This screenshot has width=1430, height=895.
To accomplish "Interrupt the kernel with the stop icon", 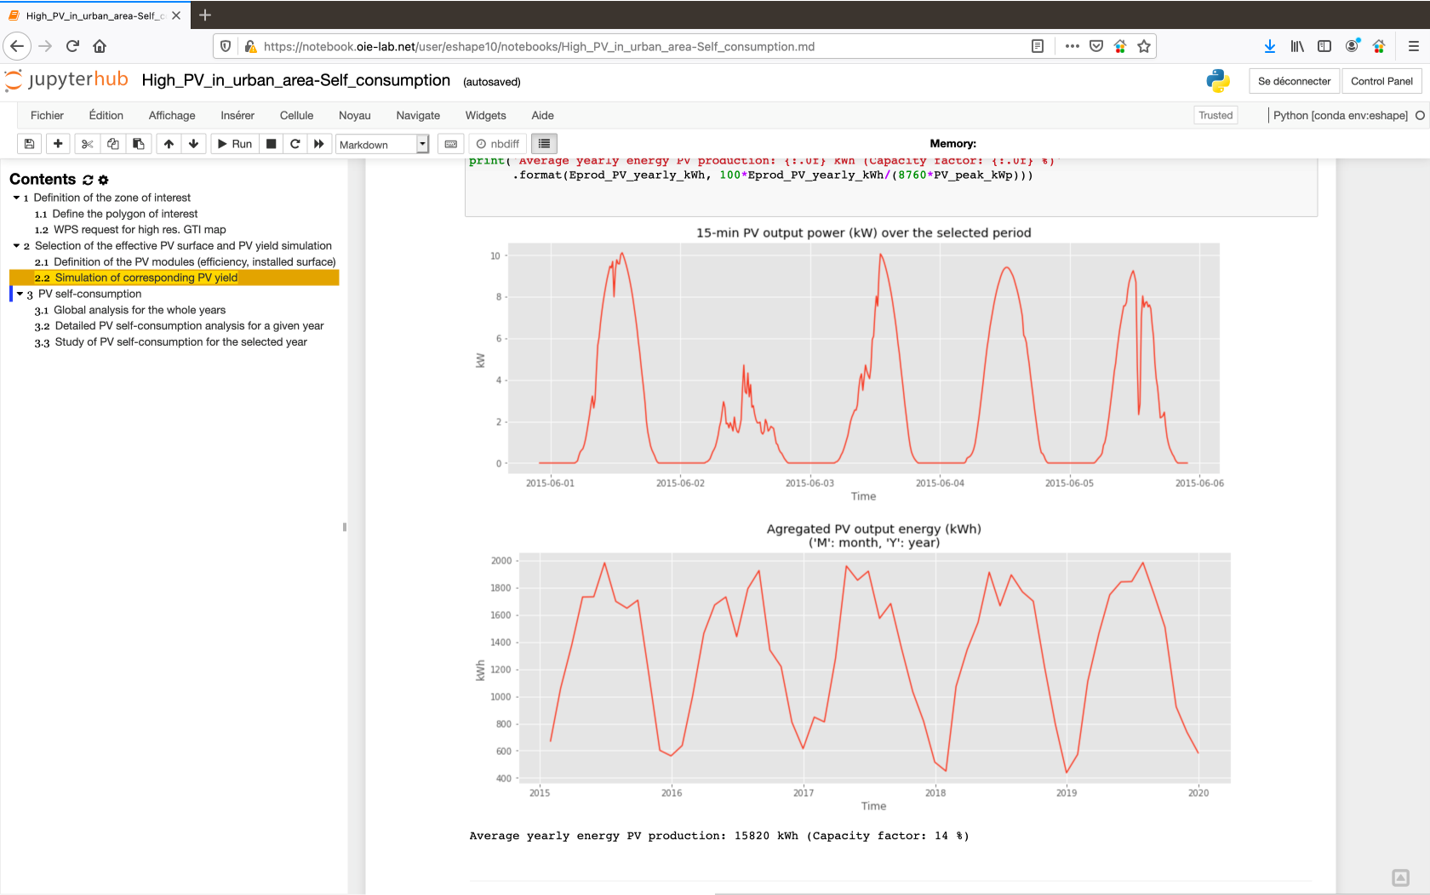I will pos(268,143).
